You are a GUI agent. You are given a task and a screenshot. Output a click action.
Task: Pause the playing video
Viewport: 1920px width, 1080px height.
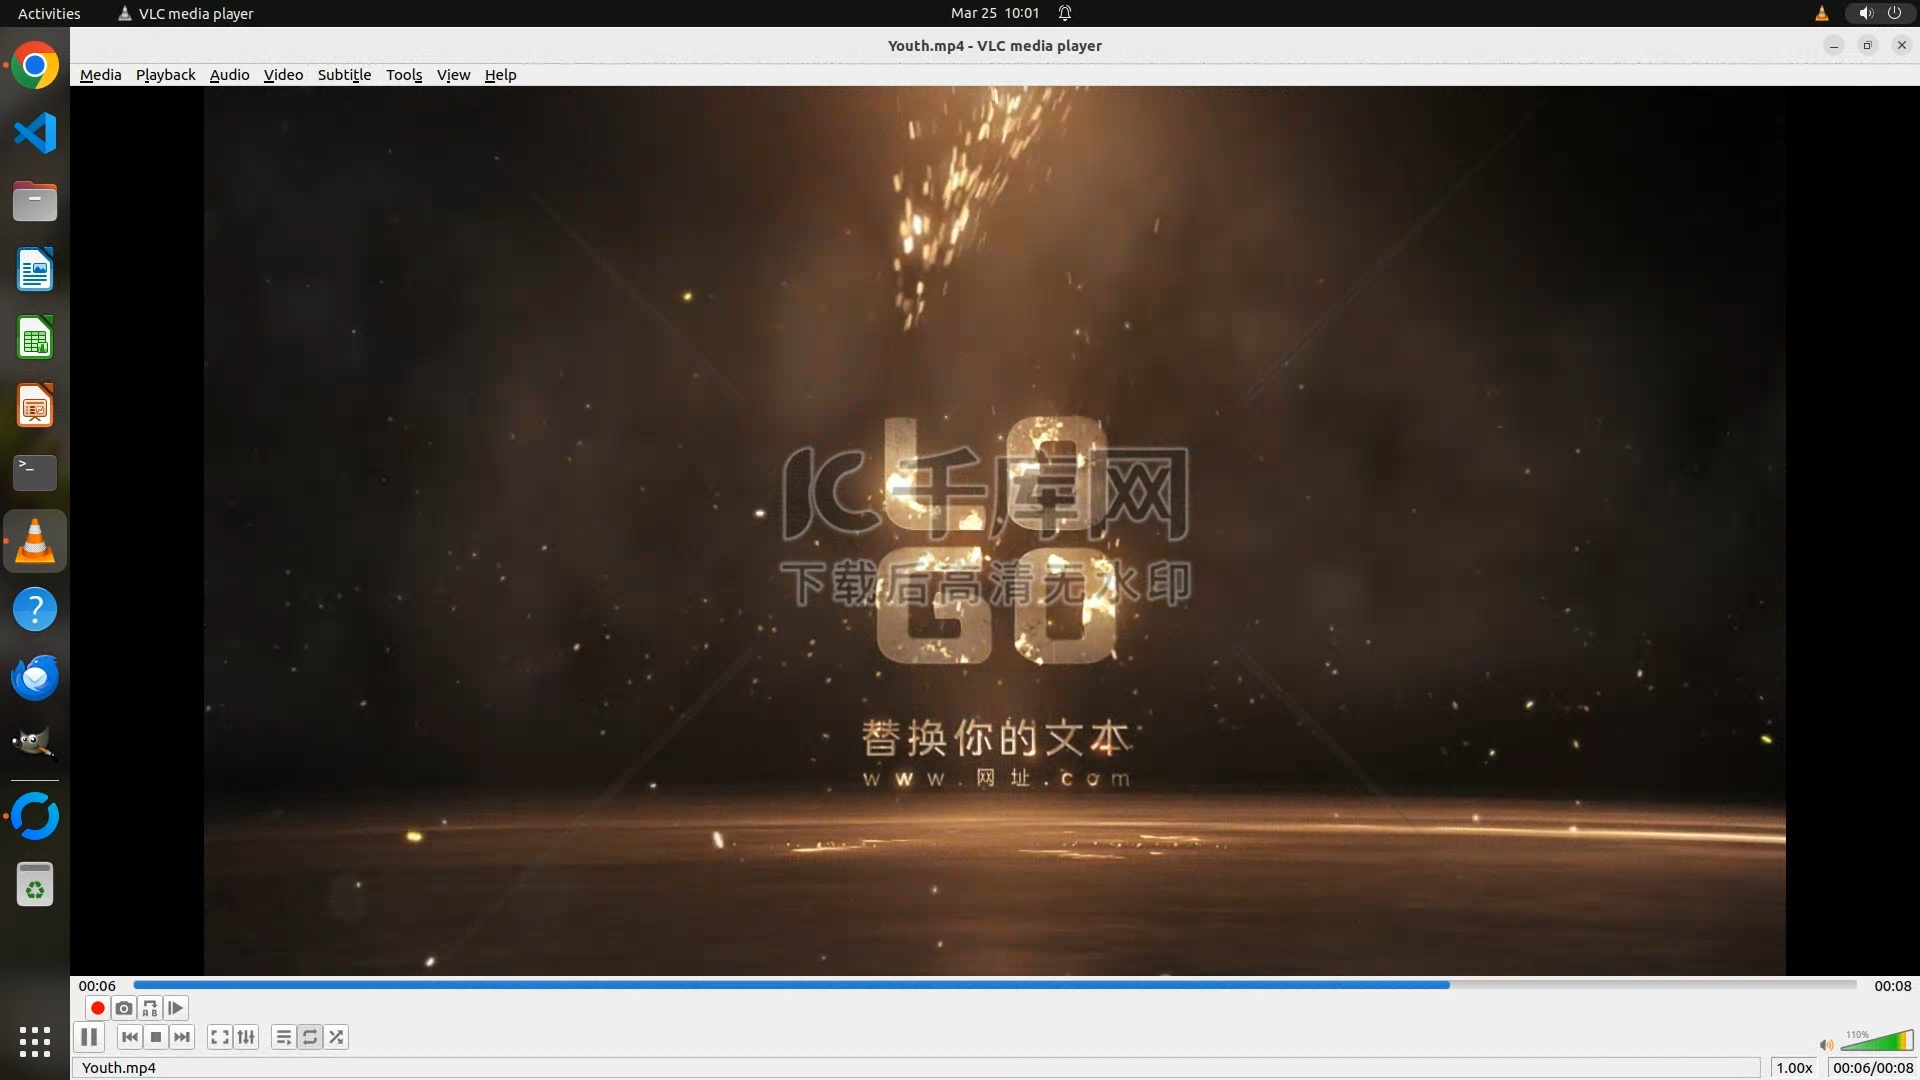pos(89,1037)
